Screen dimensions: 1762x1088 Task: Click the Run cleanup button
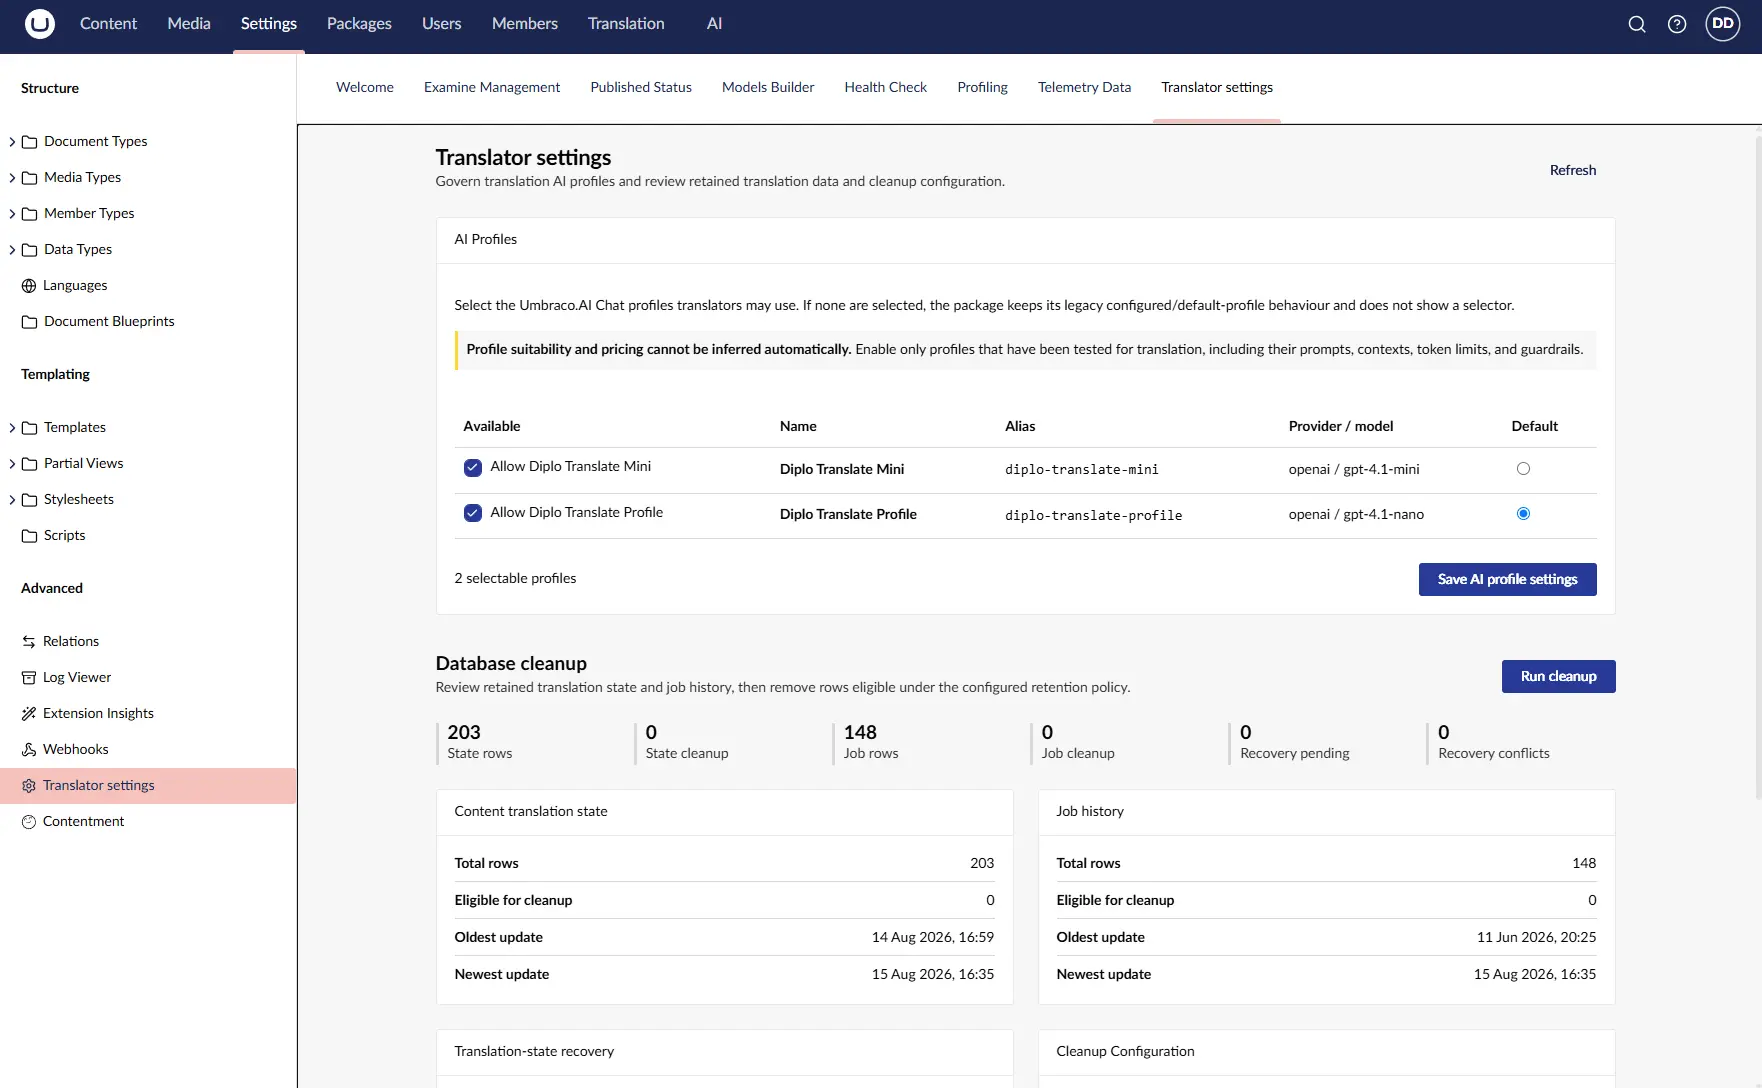[x=1559, y=676]
